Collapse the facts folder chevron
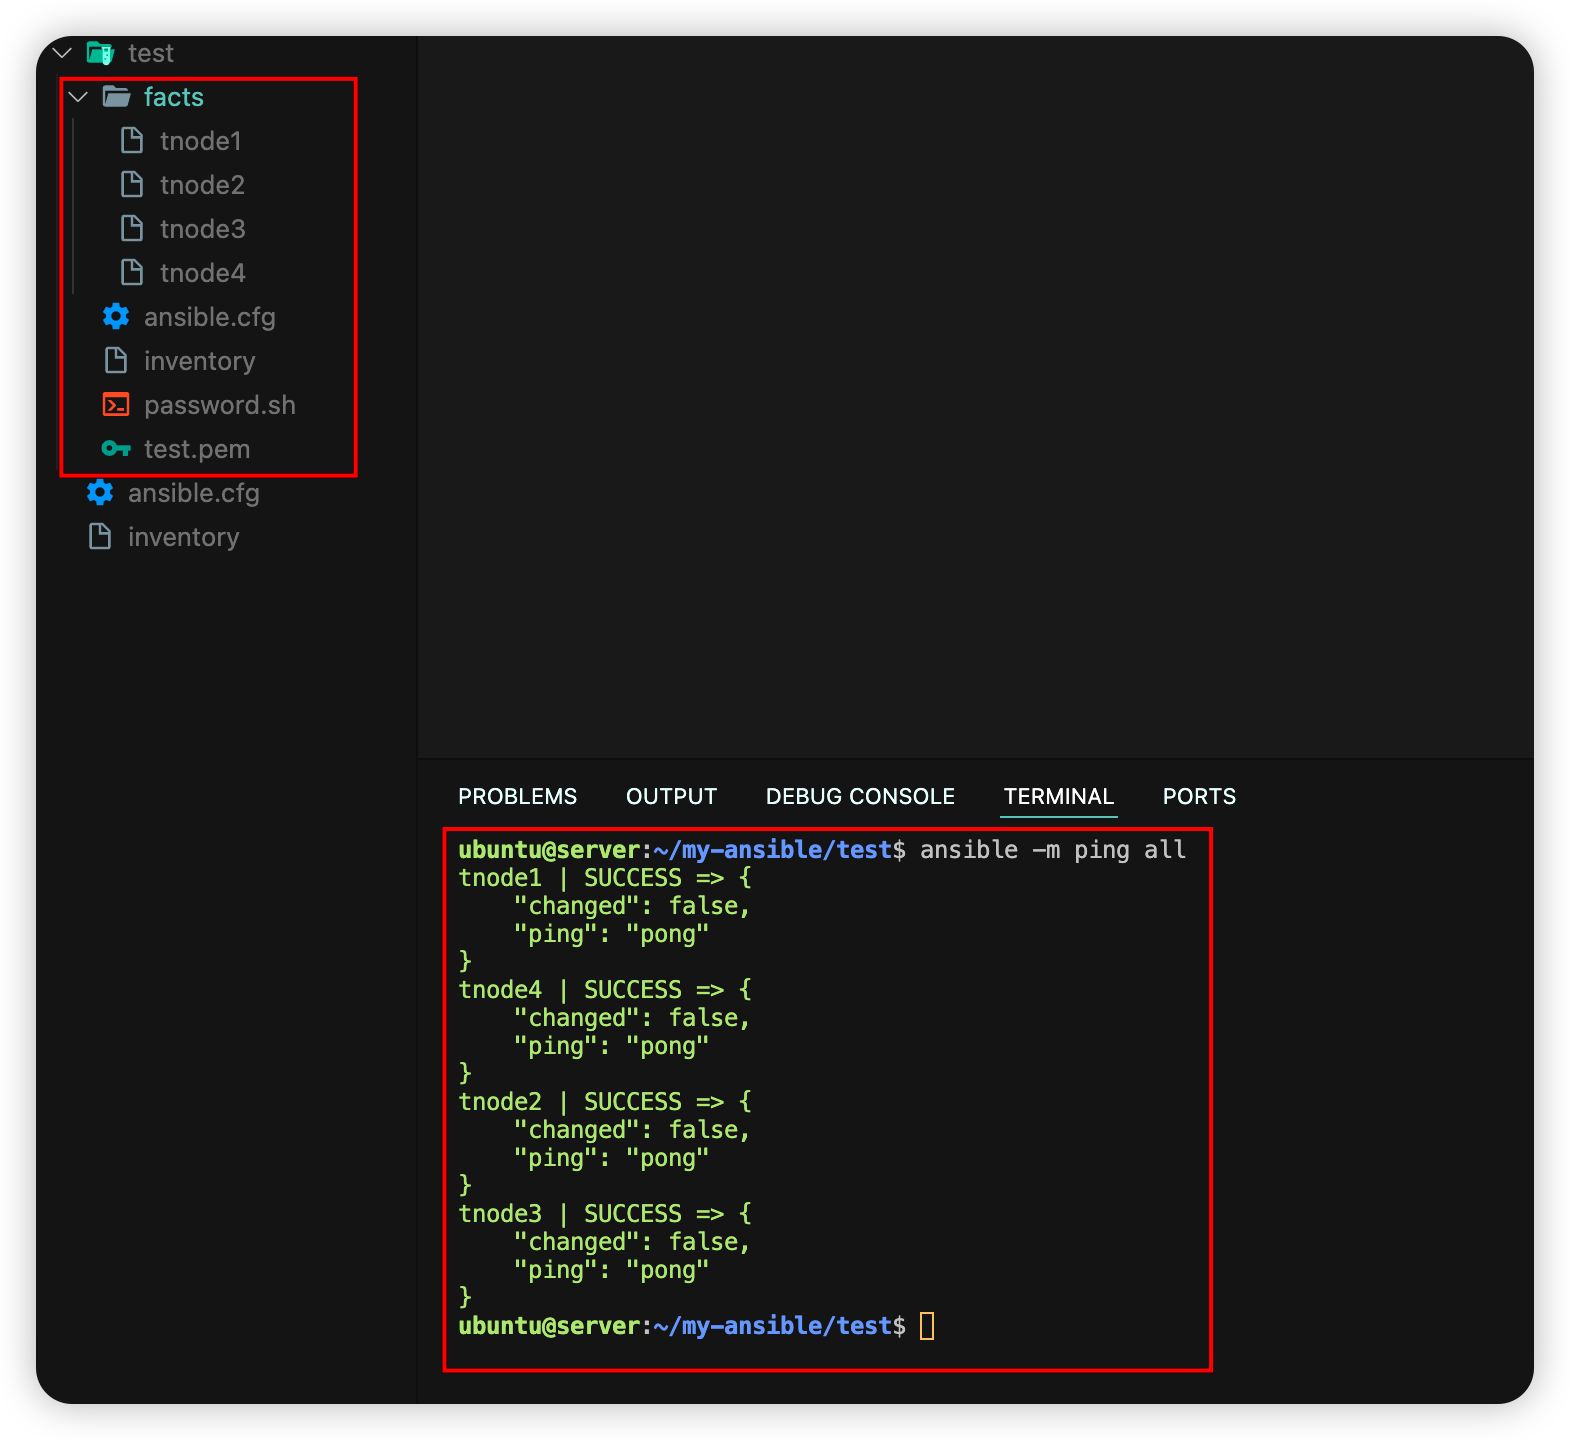 click(78, 97)
